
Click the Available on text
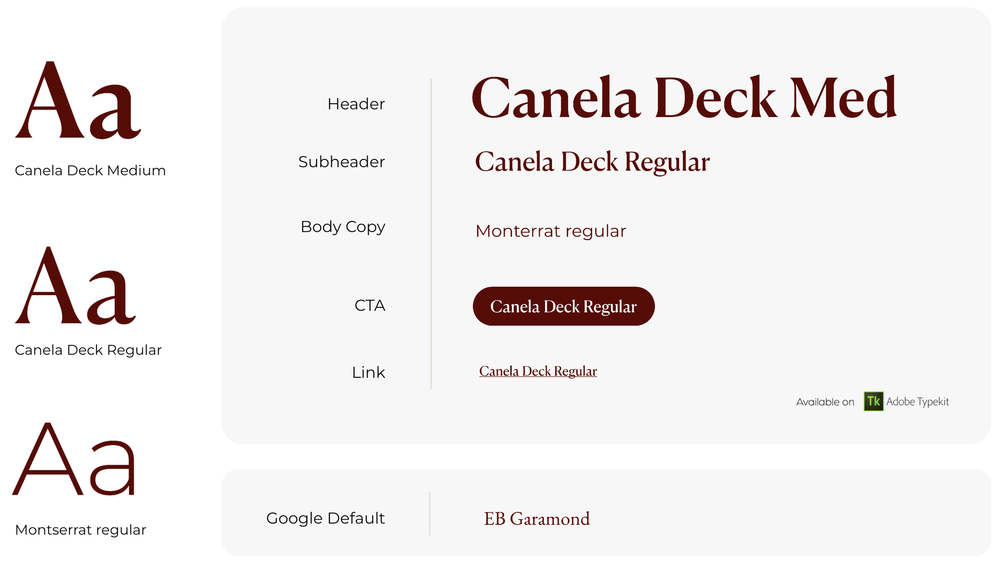tap(825, 402)
